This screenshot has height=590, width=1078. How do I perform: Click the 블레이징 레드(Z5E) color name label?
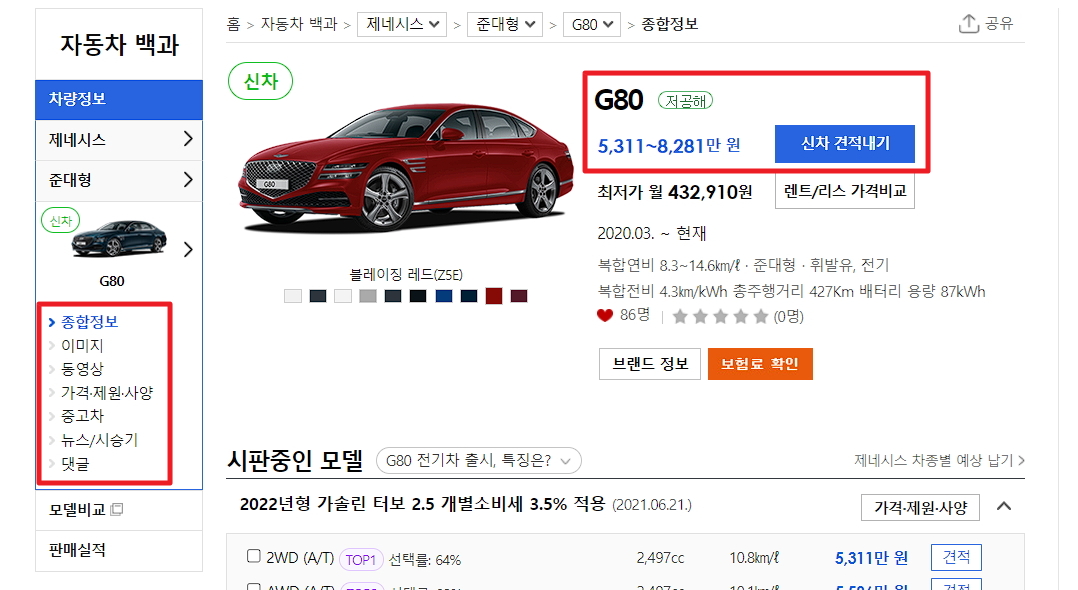click(406, 275)
